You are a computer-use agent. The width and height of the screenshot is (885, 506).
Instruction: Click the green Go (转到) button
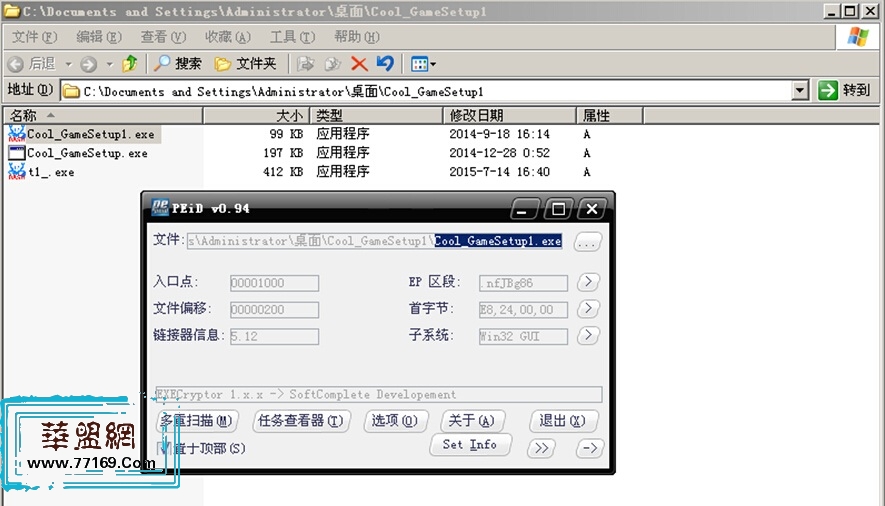pyautogui.click(x=845, y=90)
